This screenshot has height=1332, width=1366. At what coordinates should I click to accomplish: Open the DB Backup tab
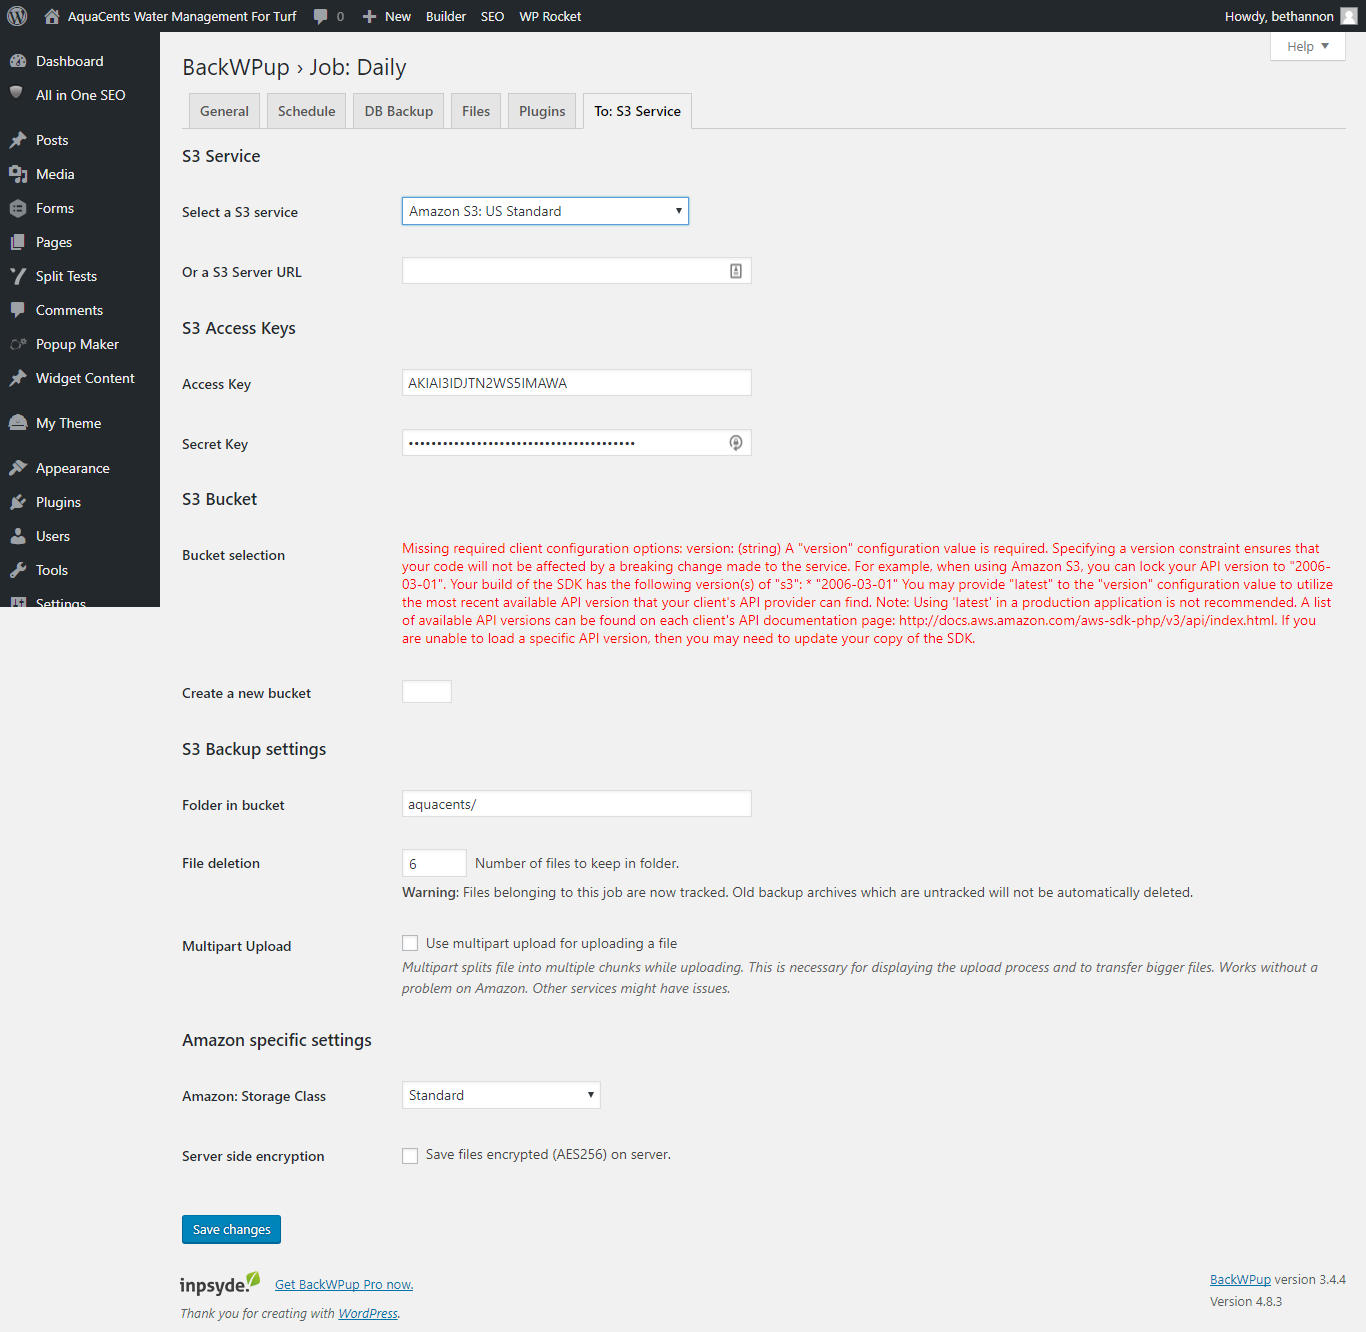click(399, 111)
